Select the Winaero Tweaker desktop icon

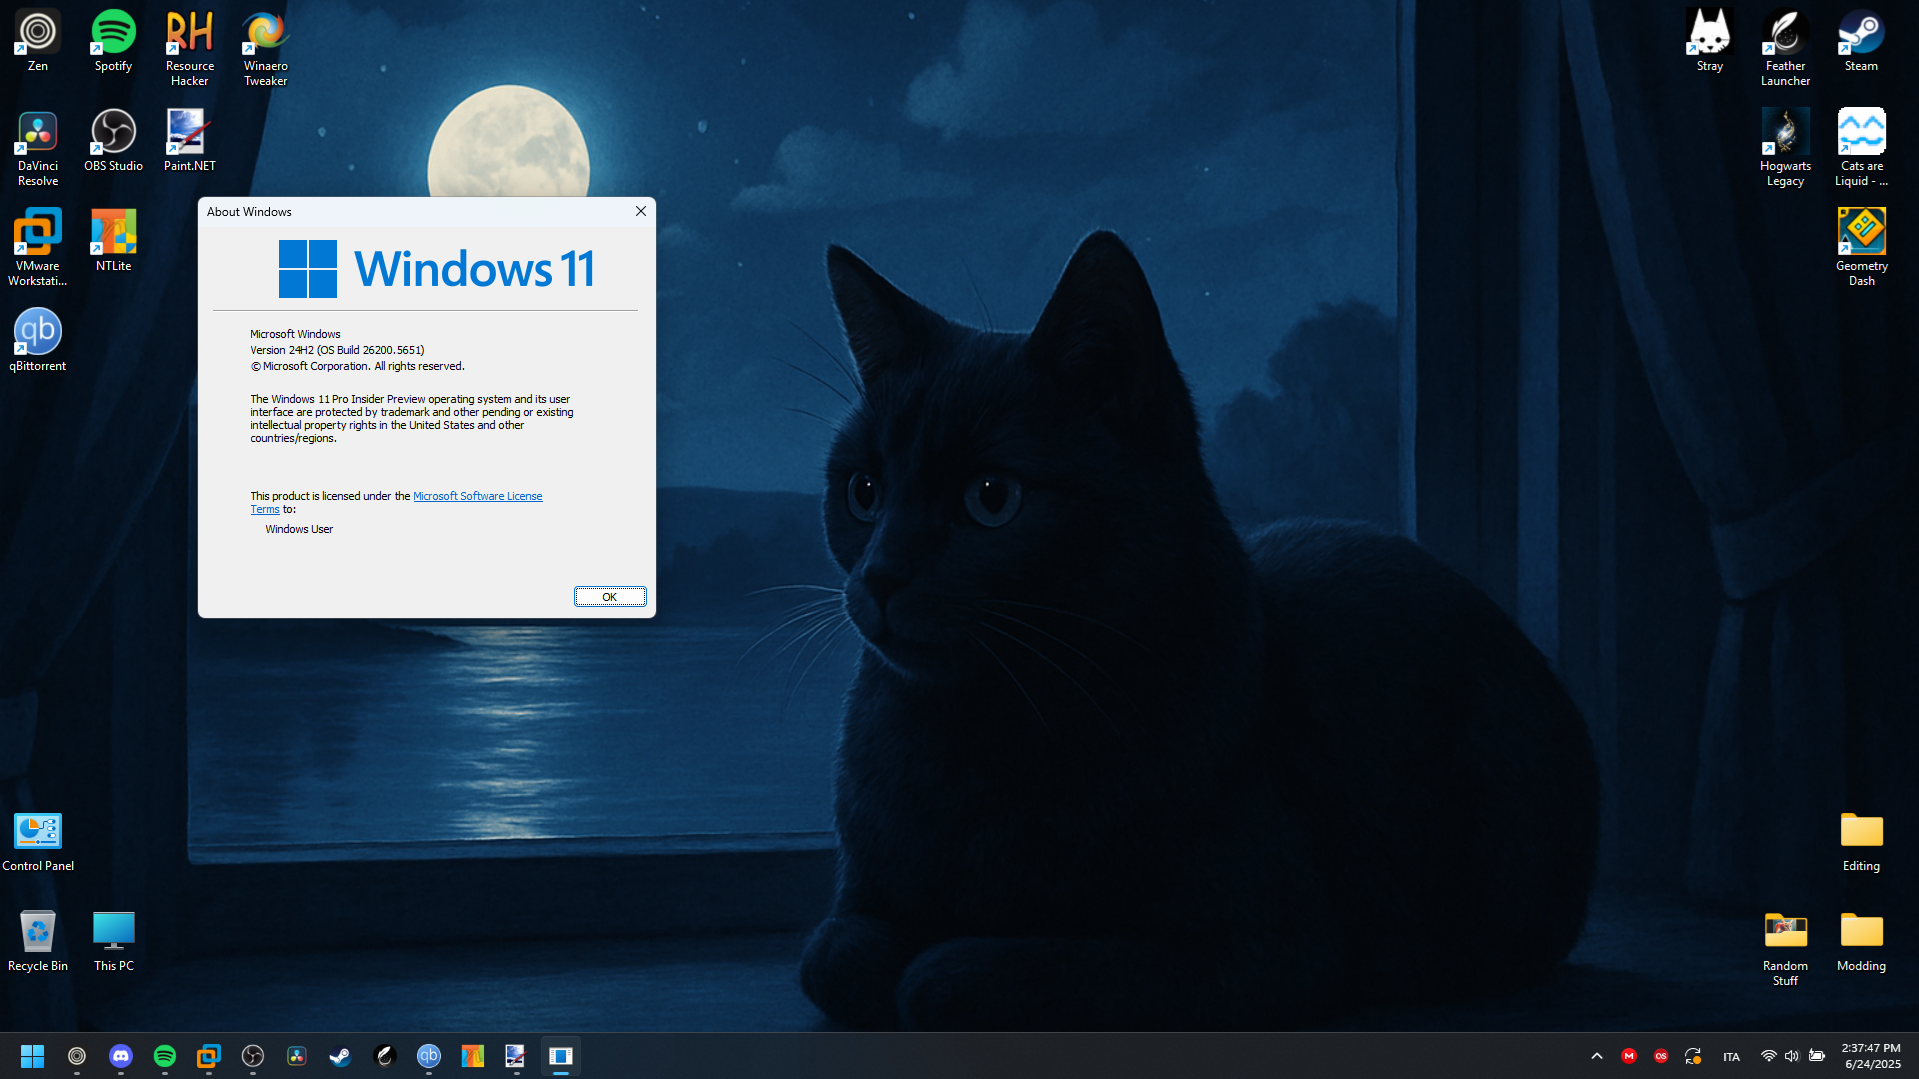click(x=265, y=47)
